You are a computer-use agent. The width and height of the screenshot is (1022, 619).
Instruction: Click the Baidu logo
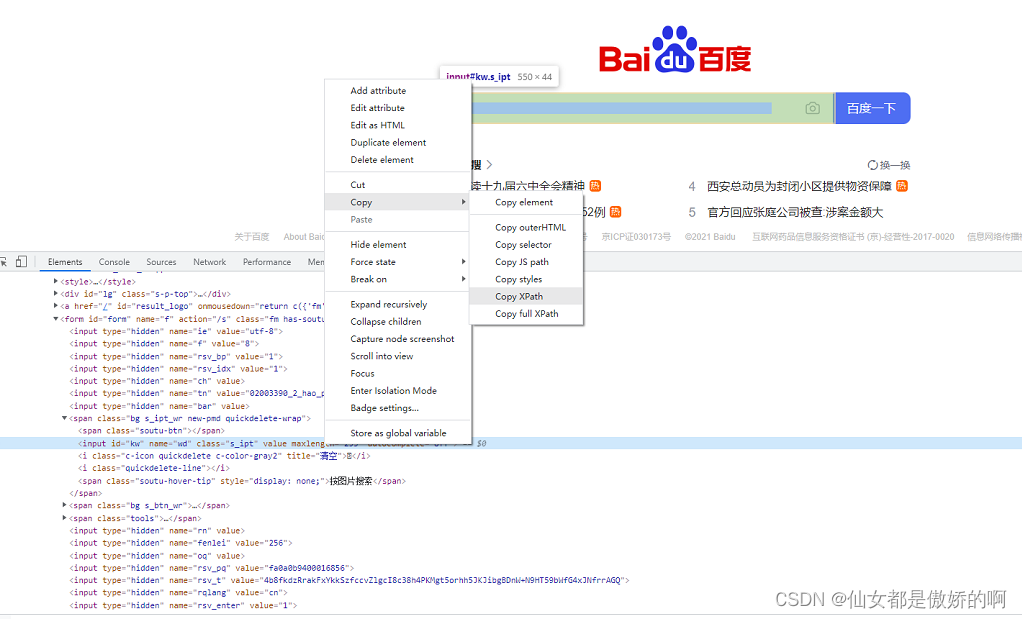[675, 50]
